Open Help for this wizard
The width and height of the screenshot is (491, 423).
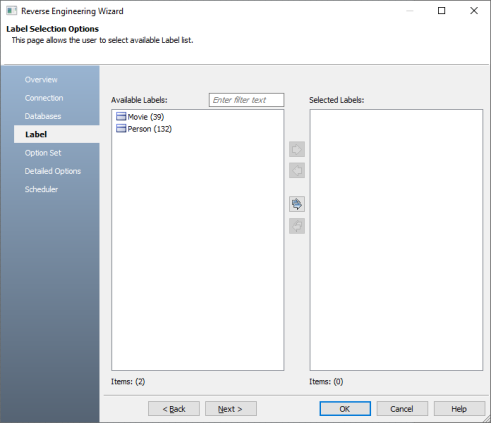[459, 409]
